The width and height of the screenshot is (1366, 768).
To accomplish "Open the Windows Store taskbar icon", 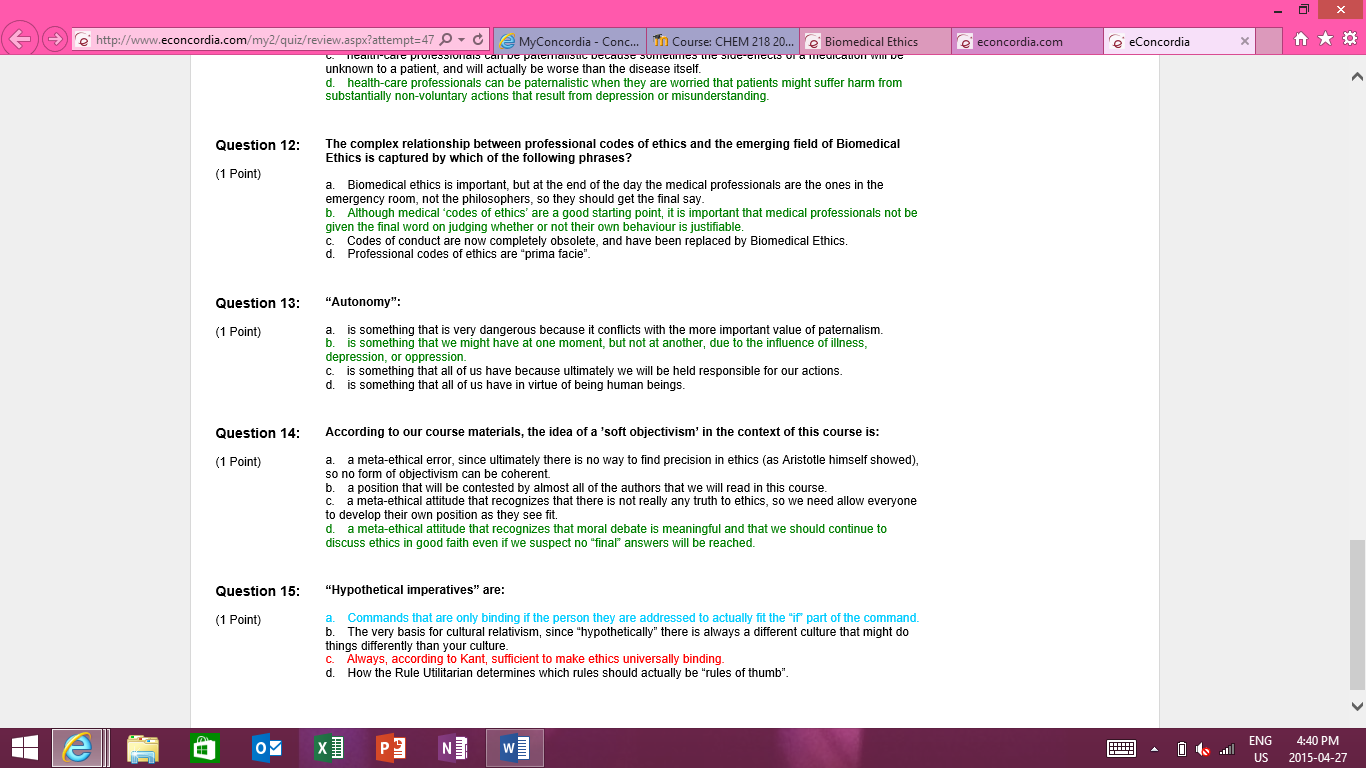I will (x=204, y=748).
